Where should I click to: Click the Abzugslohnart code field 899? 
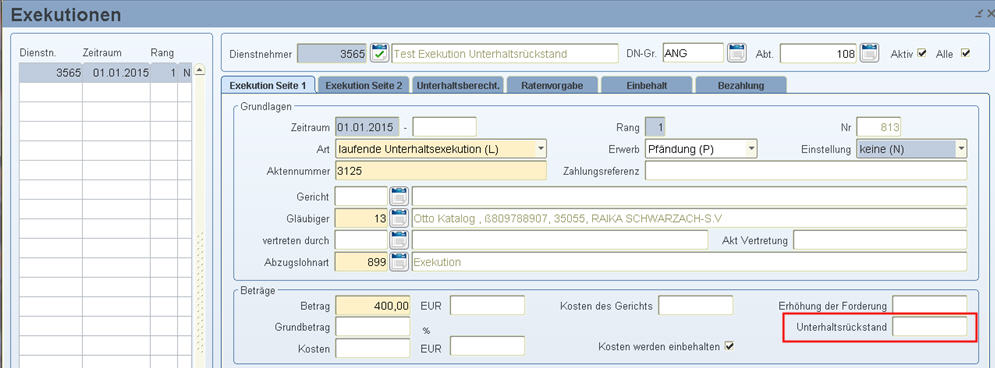(361, 261)
